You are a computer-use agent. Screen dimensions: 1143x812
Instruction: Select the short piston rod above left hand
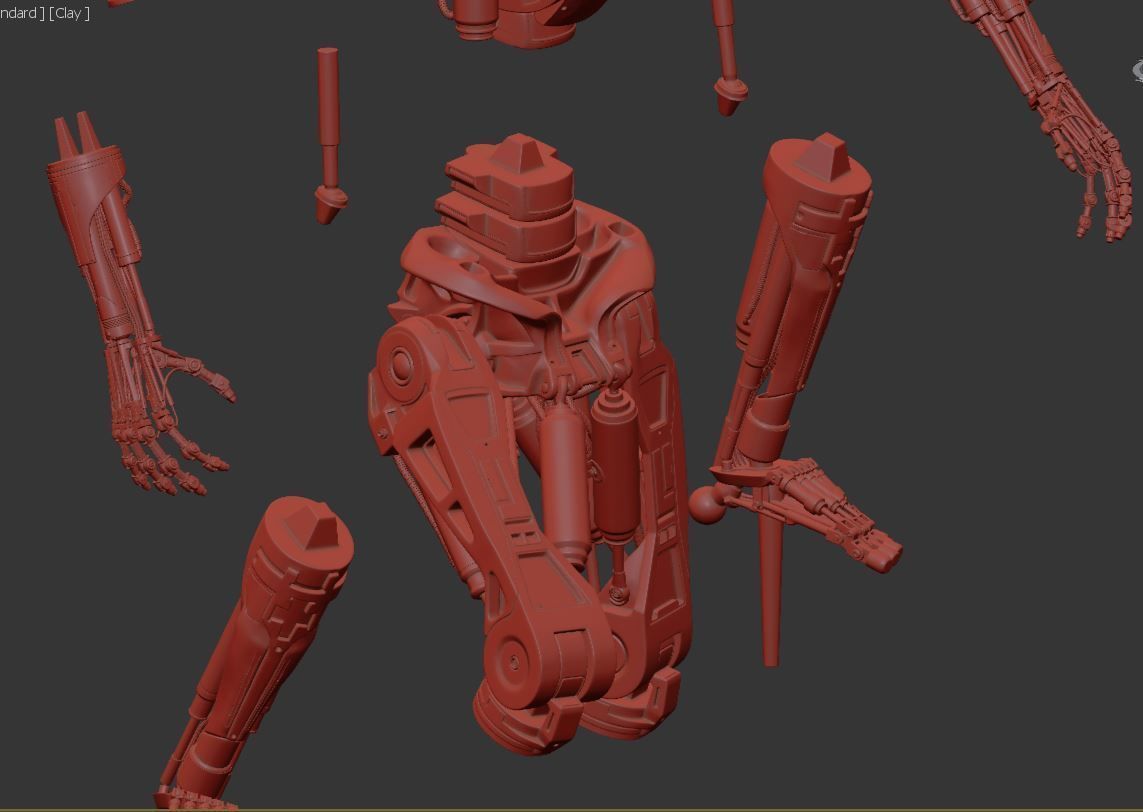[329, 135]
